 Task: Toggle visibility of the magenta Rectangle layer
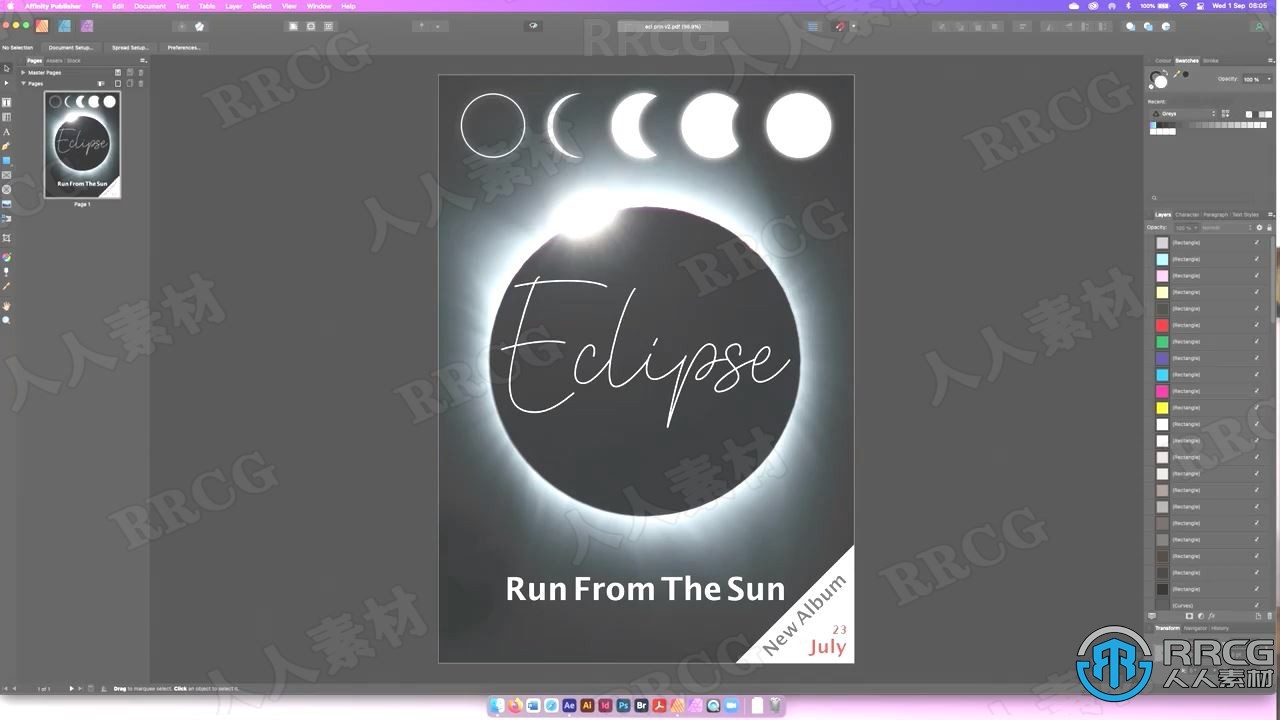(1257, 391)
